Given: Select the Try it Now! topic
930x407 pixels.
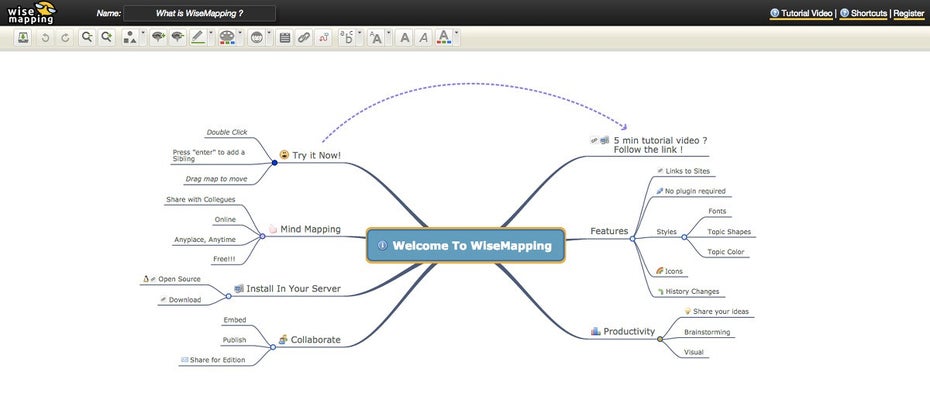Looking at the screenshot, I should pos(317,155).
